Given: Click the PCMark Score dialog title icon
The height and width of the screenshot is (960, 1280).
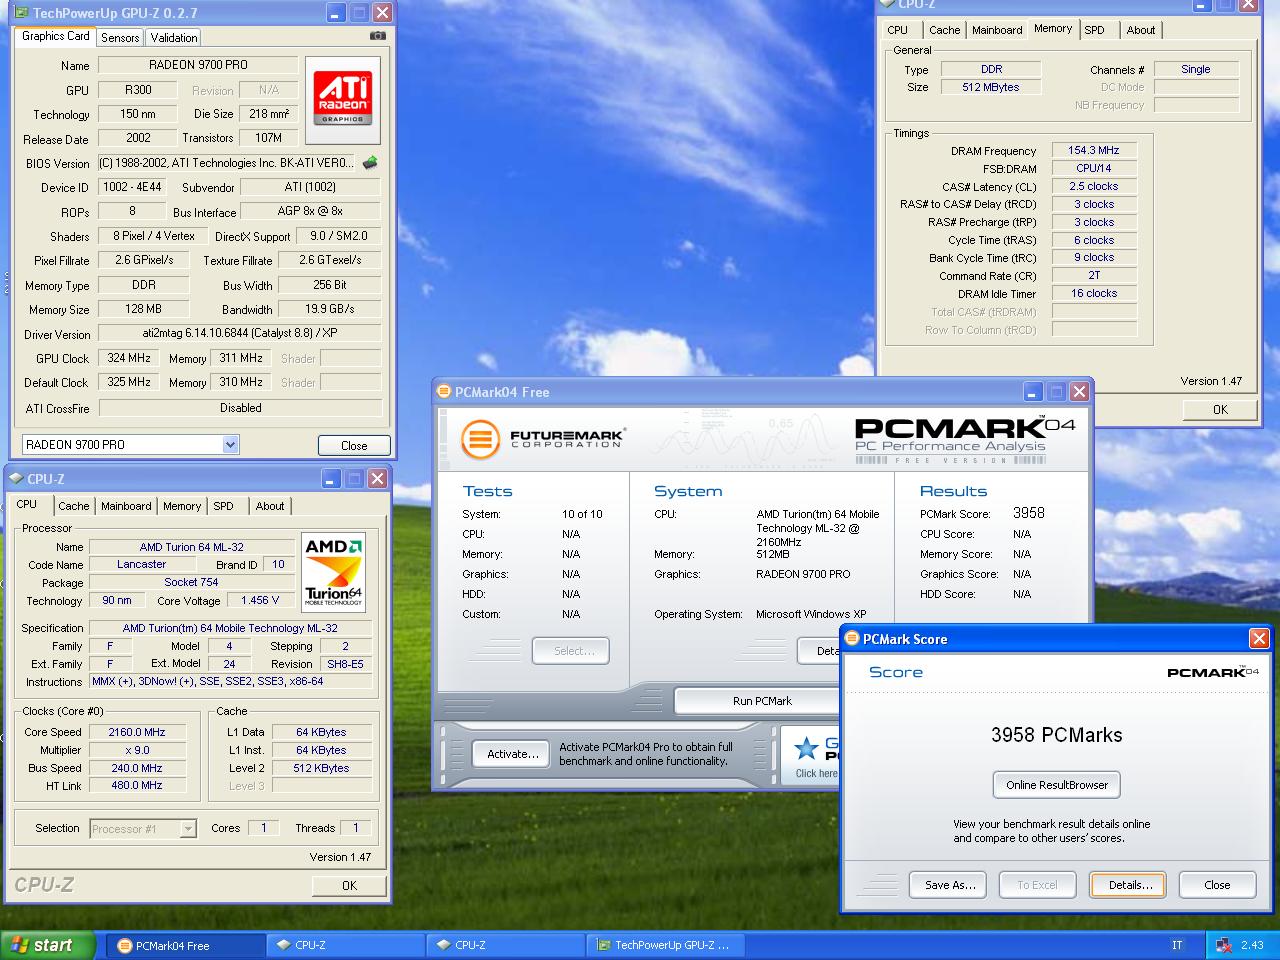Looking at the screenshot, I should coord(852,638).
